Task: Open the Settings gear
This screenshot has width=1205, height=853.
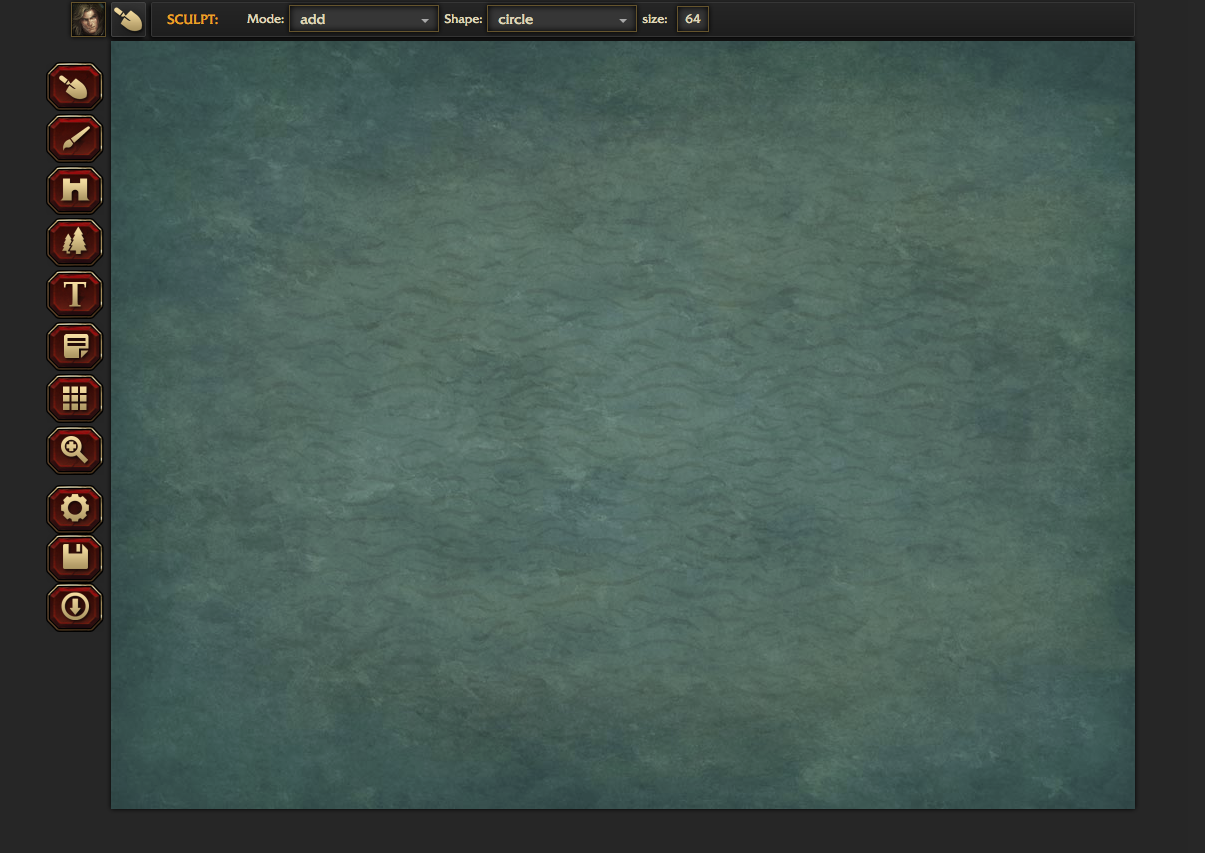Action: pos(75,509)
